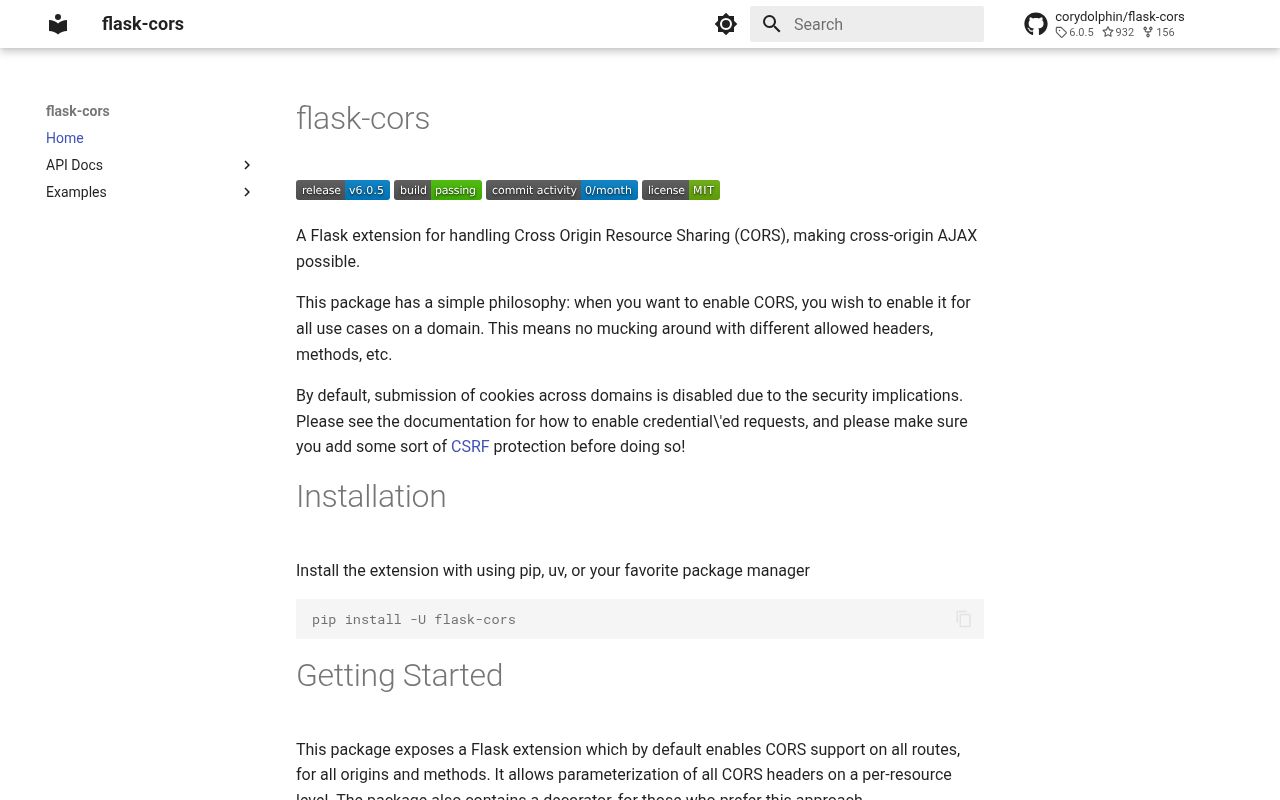Open the API Docs navigation item

pos(74,165)
